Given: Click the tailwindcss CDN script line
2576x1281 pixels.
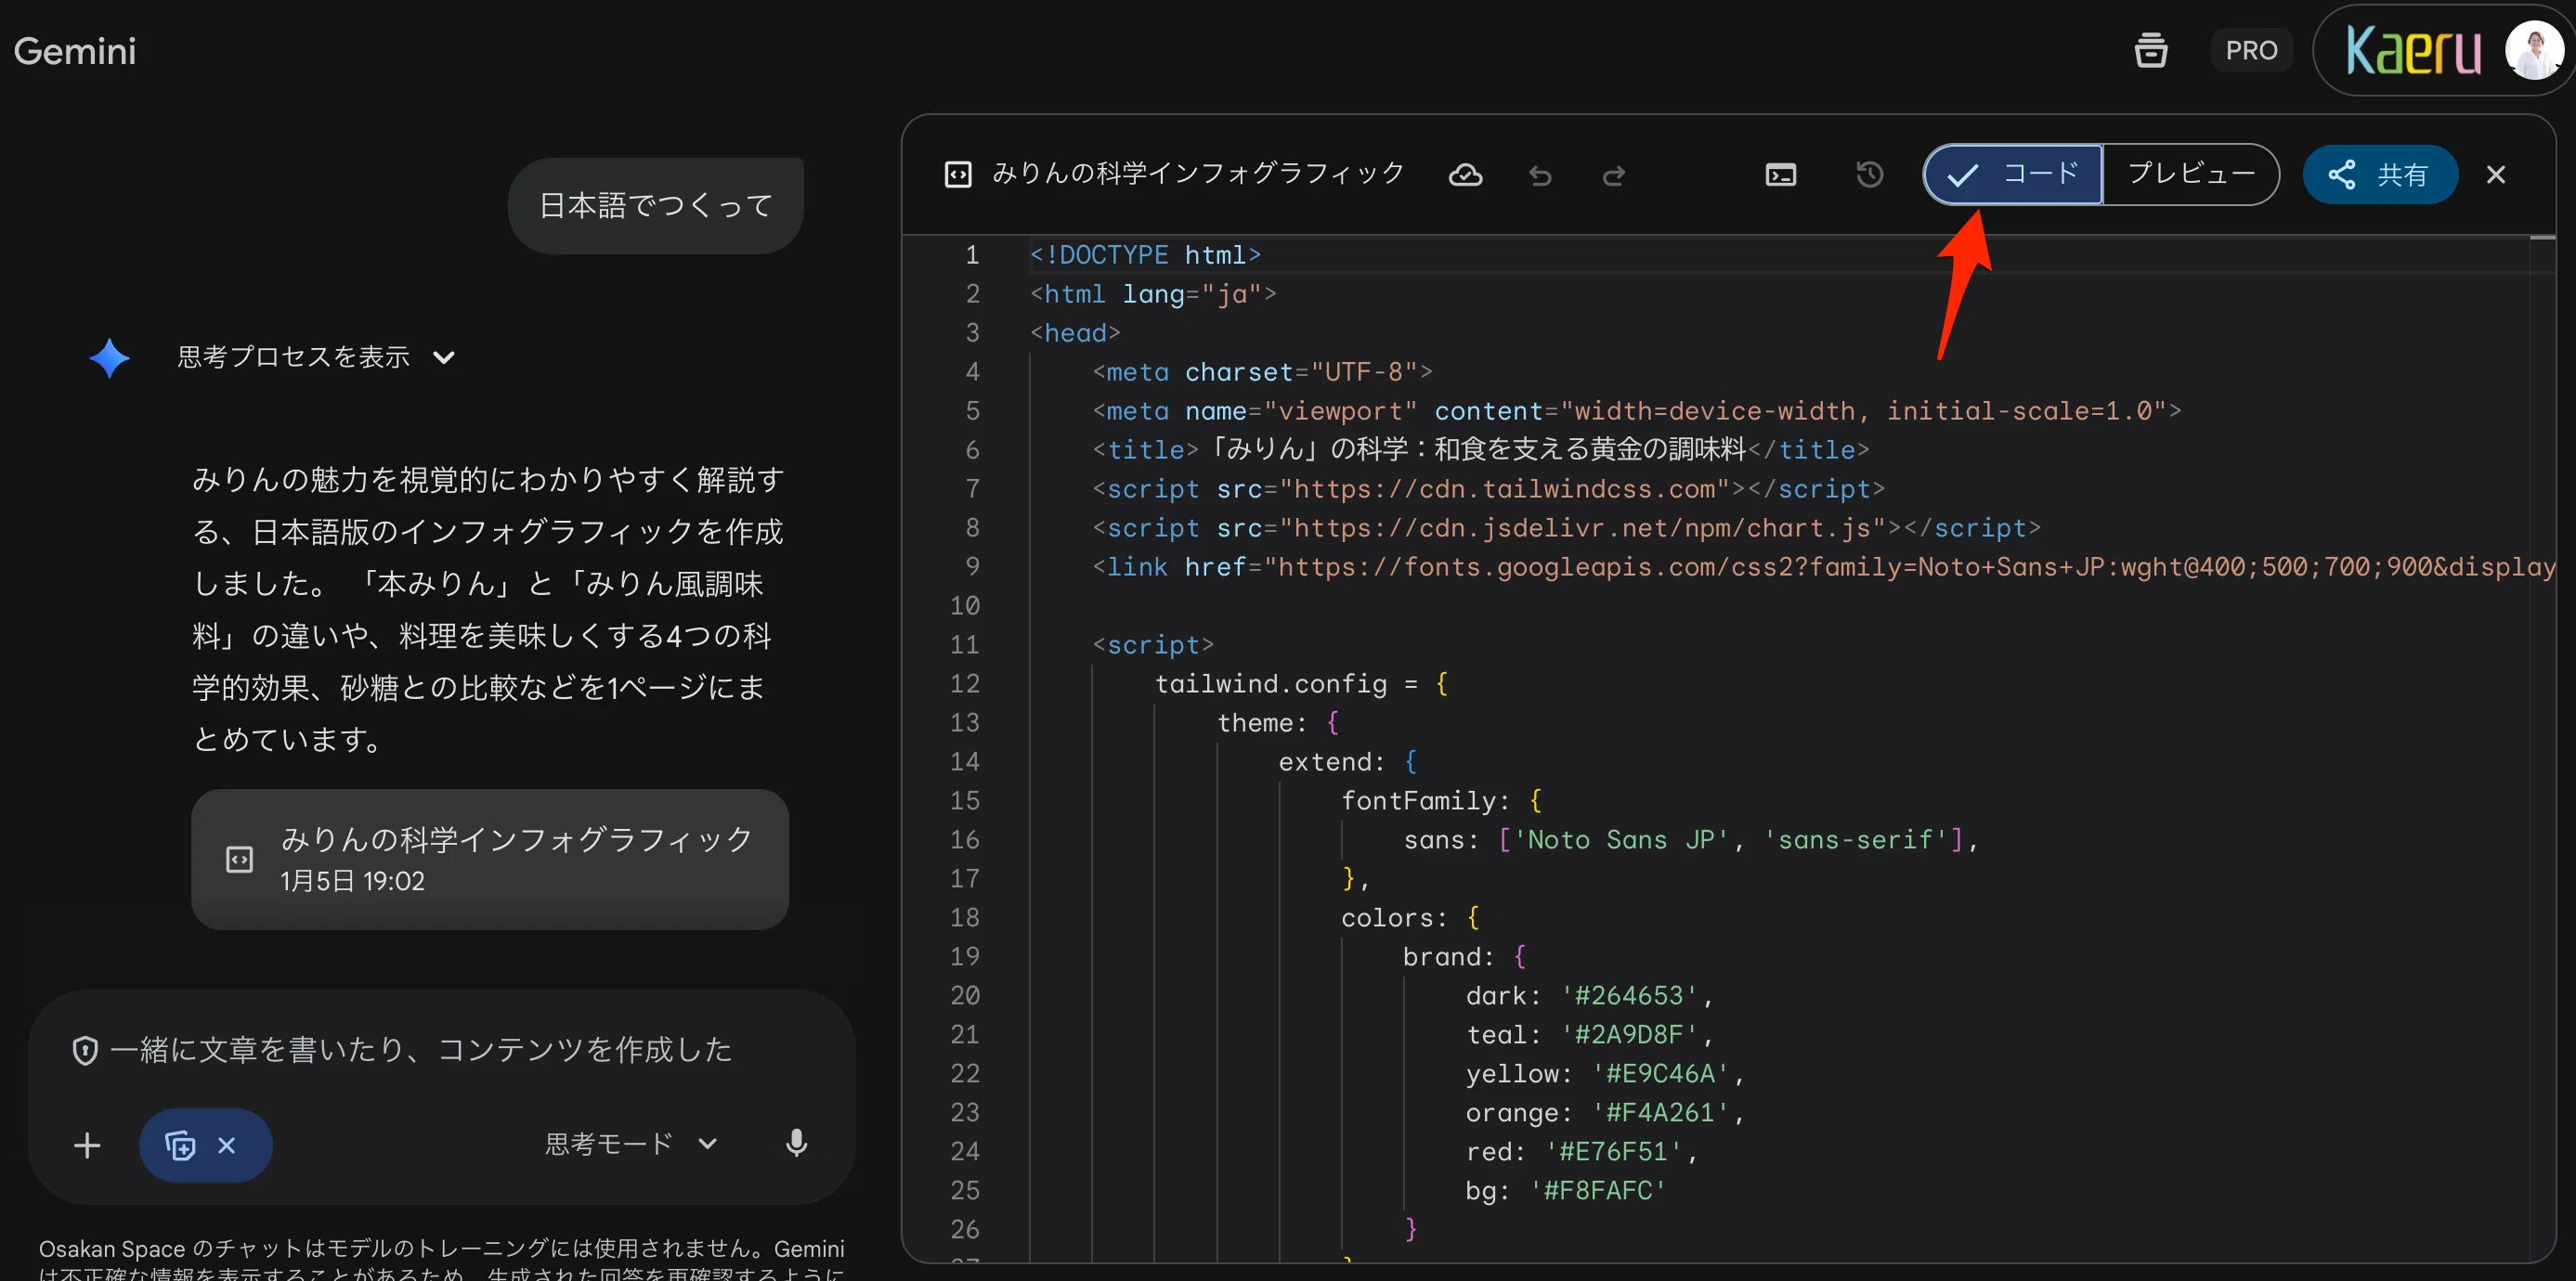Looking at the screenshot, I should click(1487, 490).
